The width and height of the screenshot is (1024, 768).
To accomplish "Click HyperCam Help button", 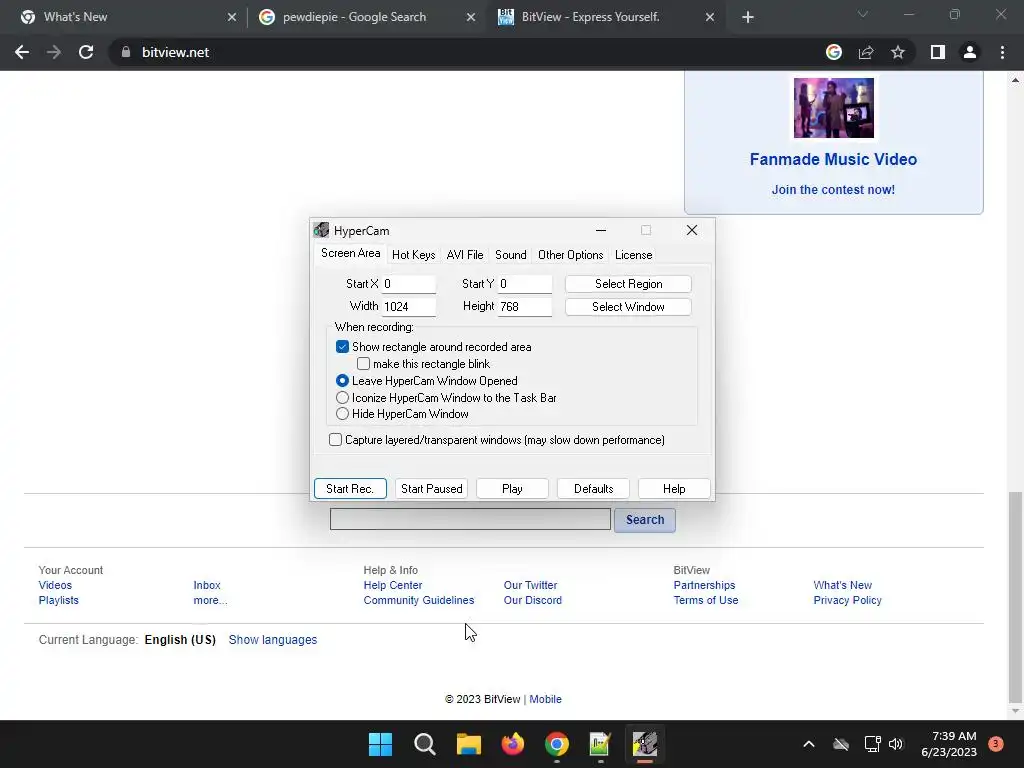I will pos(674,488).
